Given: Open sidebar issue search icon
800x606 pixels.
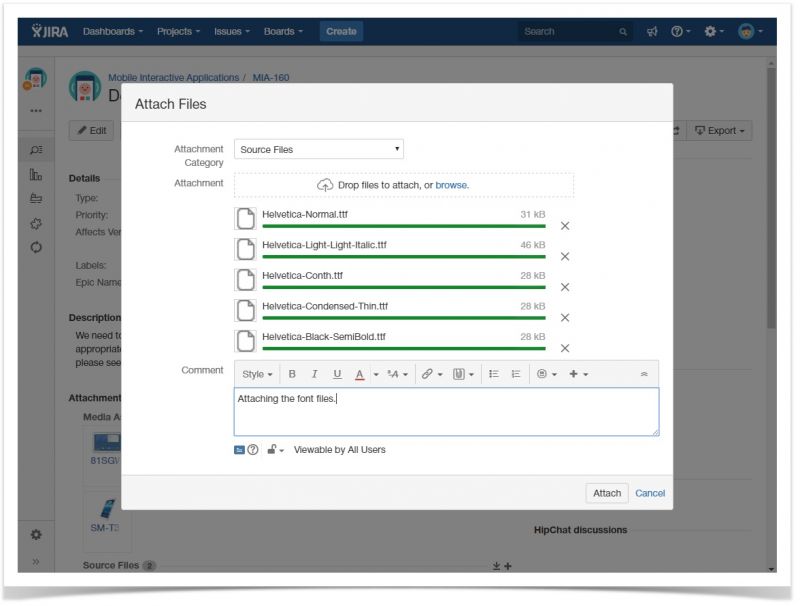Looking at the screenshot, I should click(36, 150).
